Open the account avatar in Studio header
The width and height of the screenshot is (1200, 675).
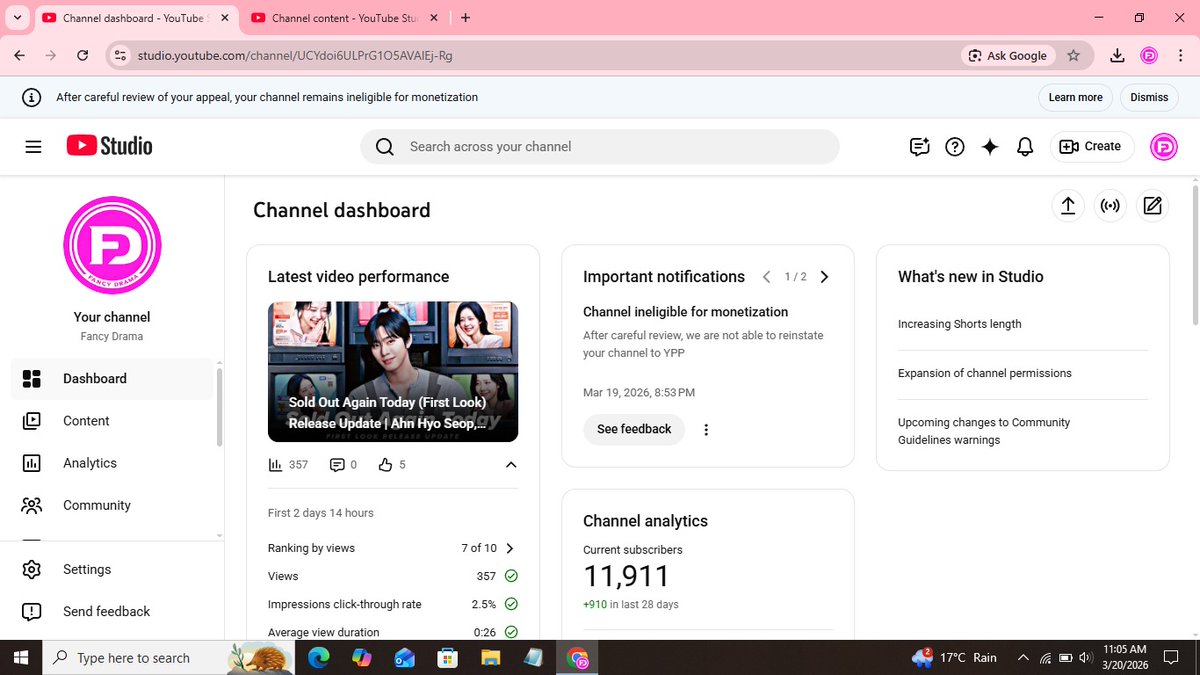1164,147
